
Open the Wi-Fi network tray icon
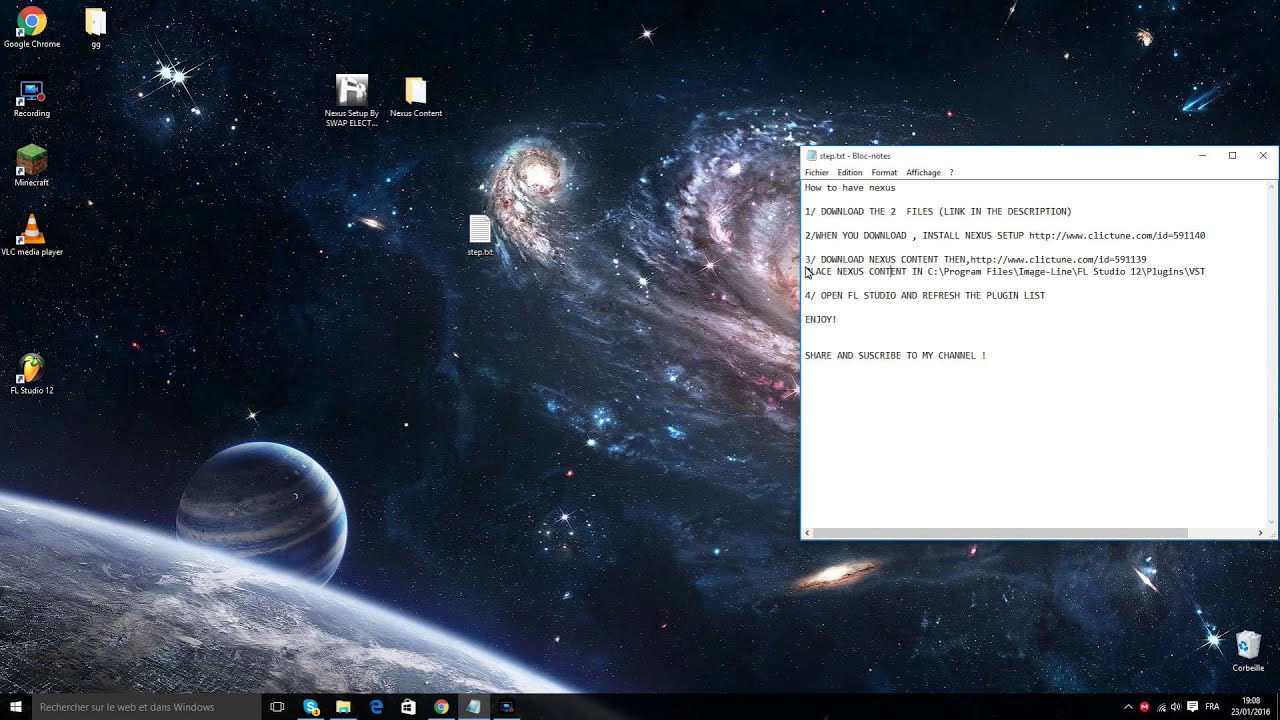coord(1160,707)
